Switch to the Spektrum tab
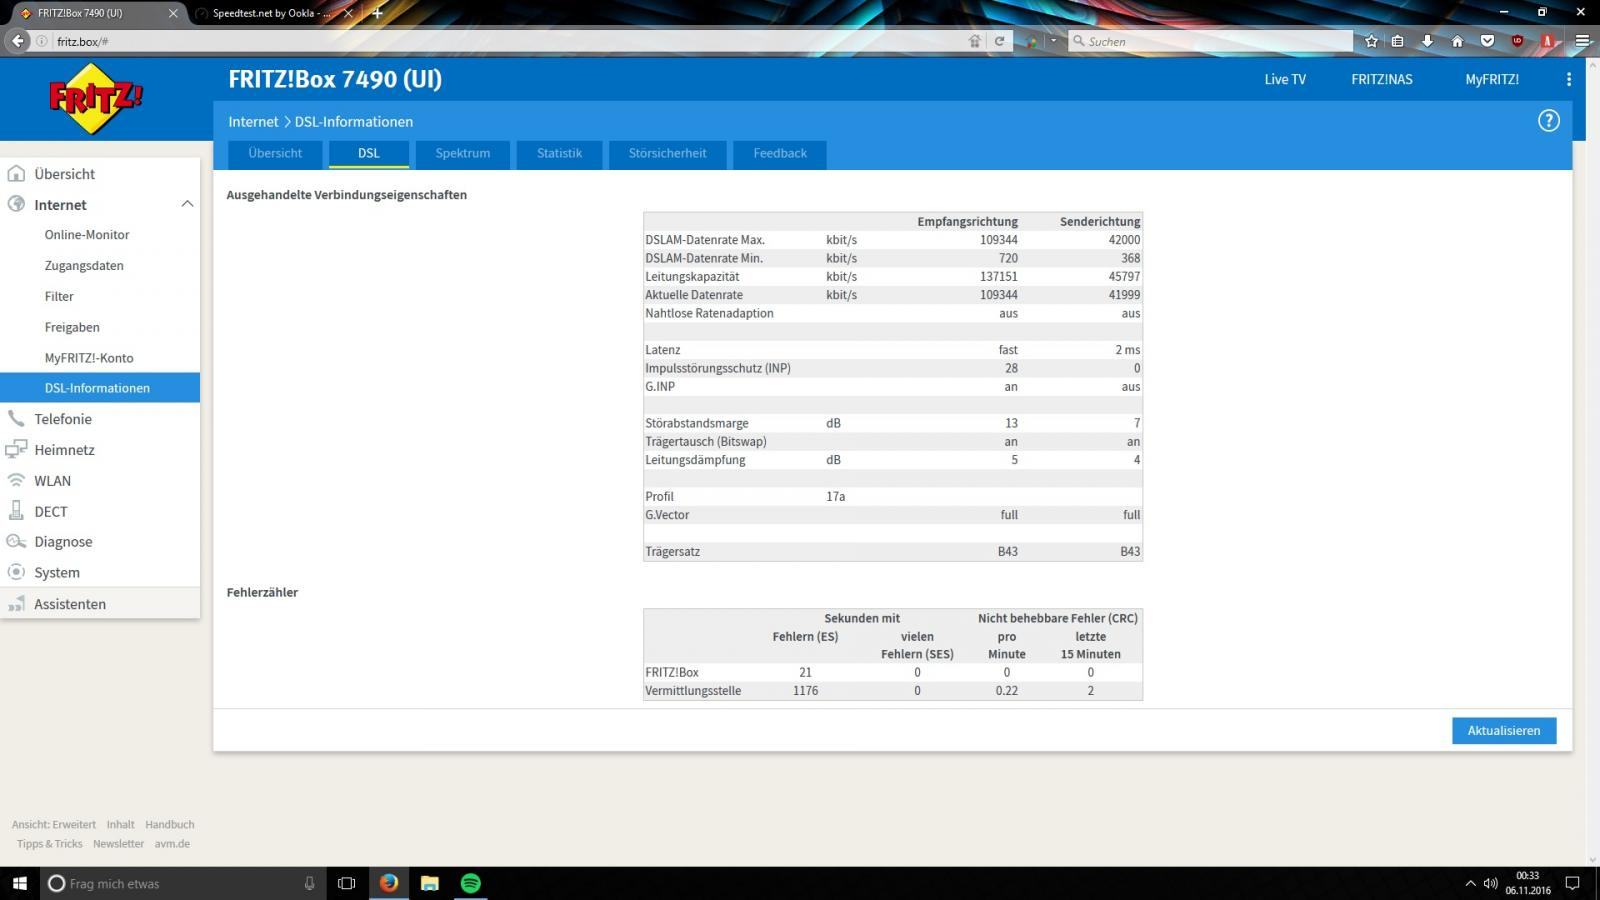Image resolution: width=1600 pixels, height=900 pixels. coord(463,154)
